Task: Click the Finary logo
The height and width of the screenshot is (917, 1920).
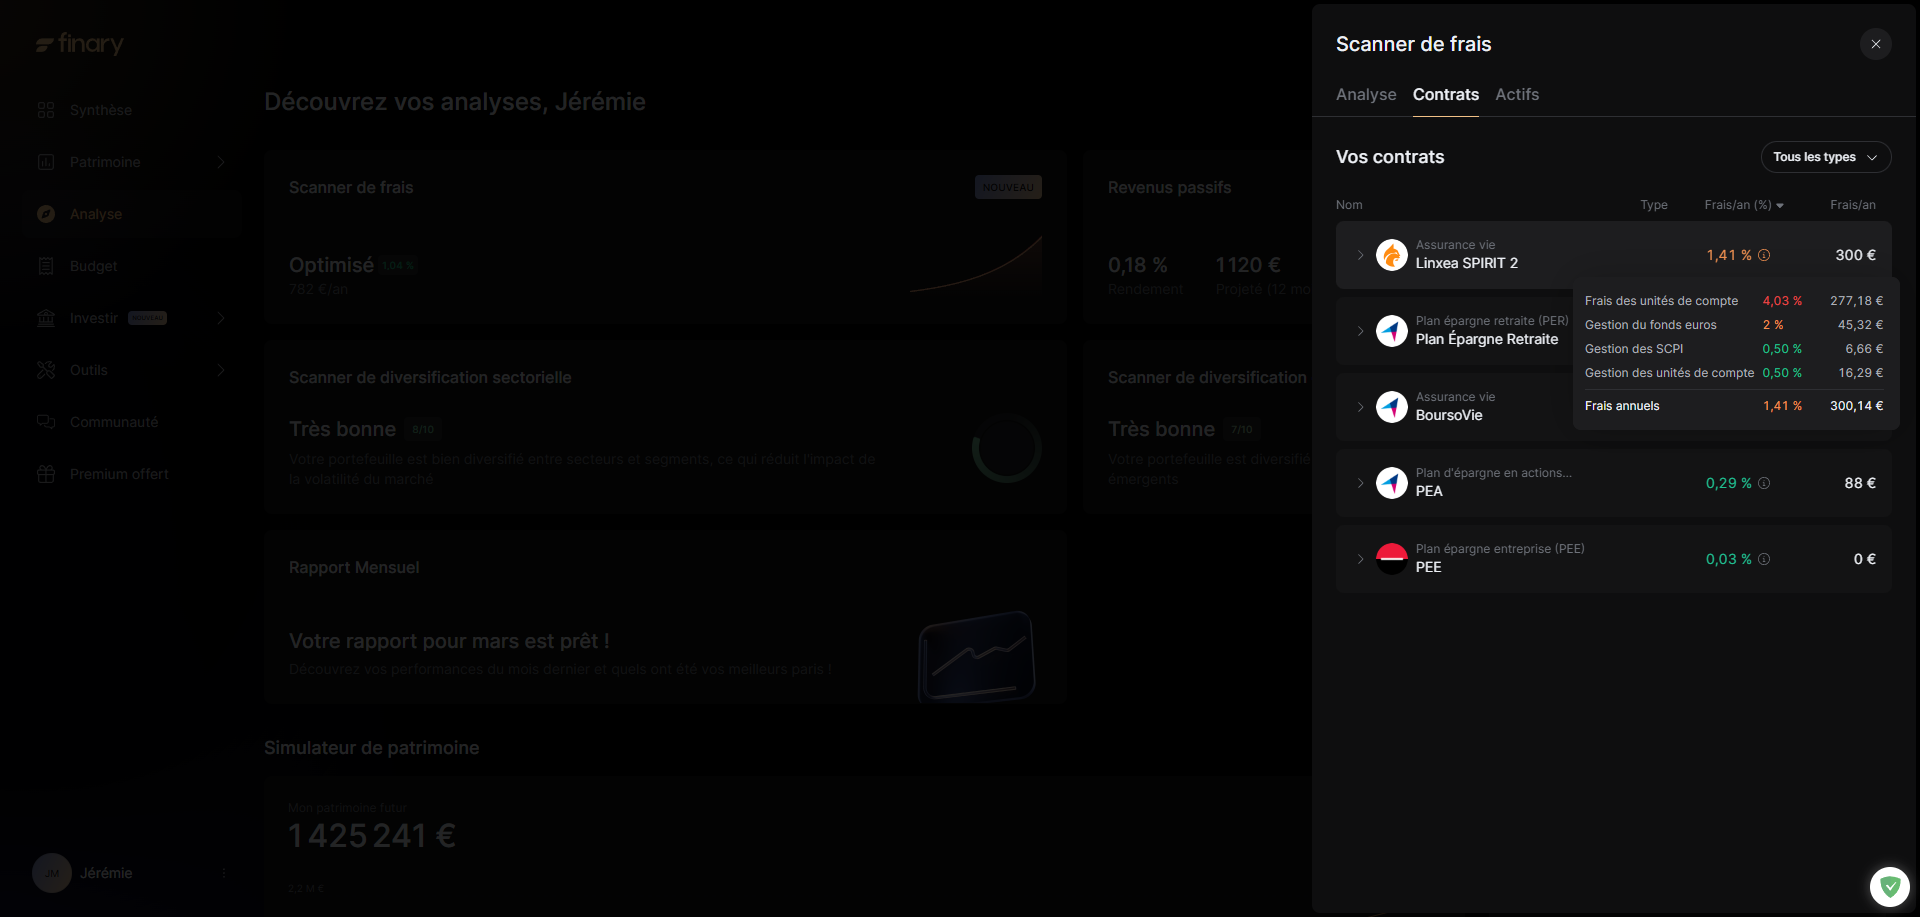Action: (80, 44)
